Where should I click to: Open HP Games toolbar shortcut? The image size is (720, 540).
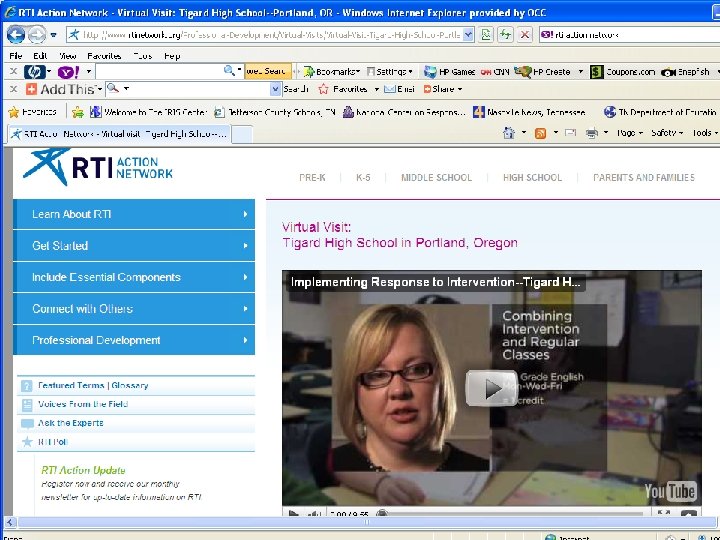click(x=449, y=72)
